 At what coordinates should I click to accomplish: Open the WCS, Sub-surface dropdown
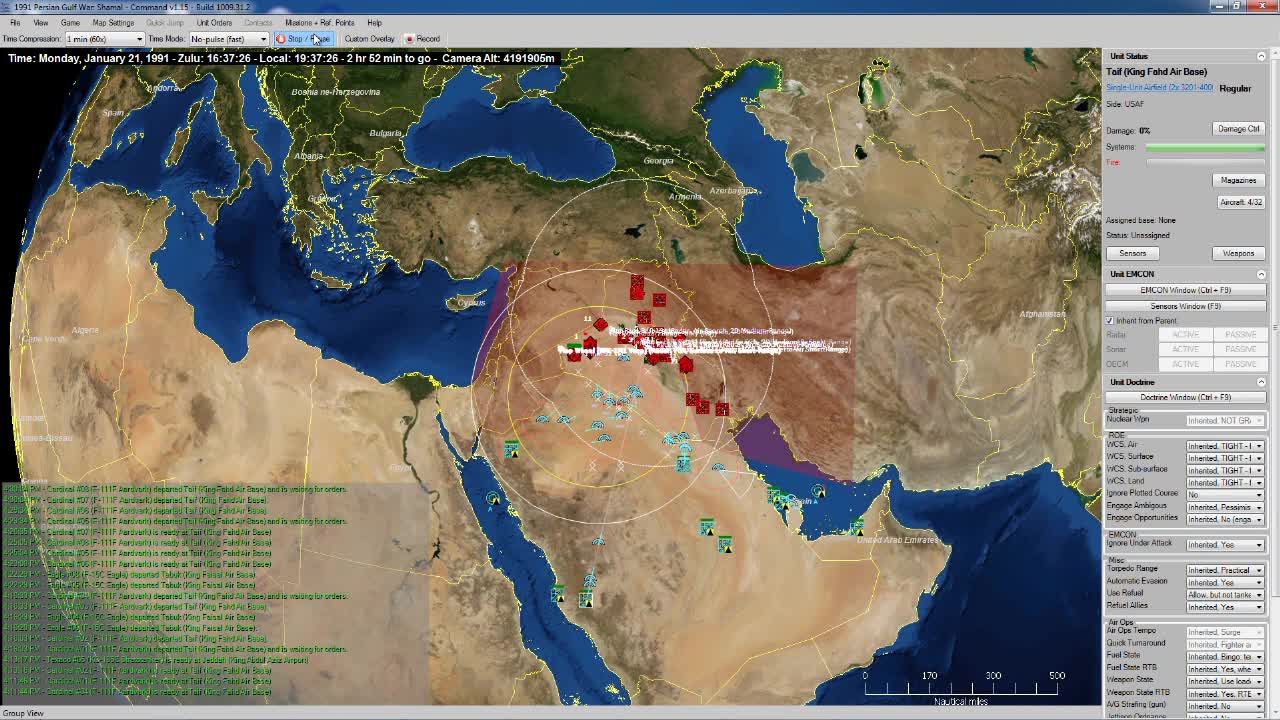(x=1225, y=470)
